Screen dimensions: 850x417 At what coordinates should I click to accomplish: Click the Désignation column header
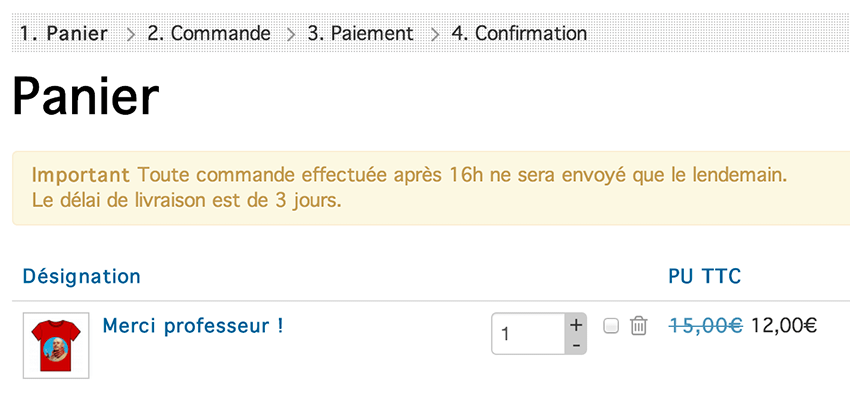tap(81, 276)
